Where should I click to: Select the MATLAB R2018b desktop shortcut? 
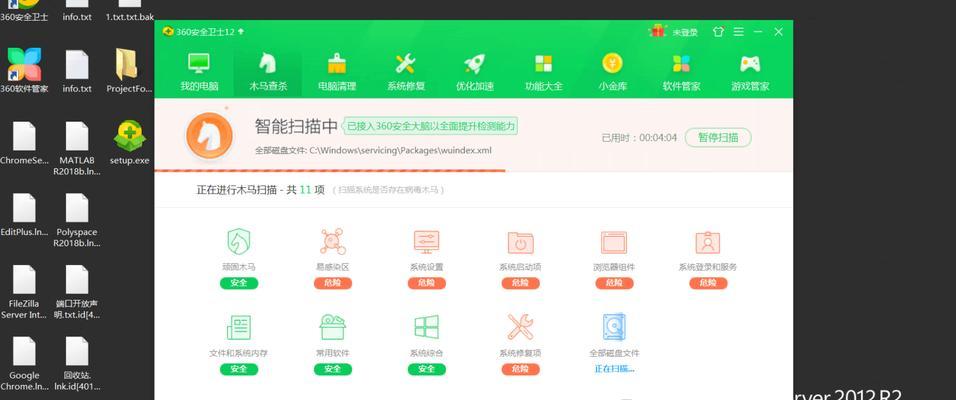tap(77, 148)
